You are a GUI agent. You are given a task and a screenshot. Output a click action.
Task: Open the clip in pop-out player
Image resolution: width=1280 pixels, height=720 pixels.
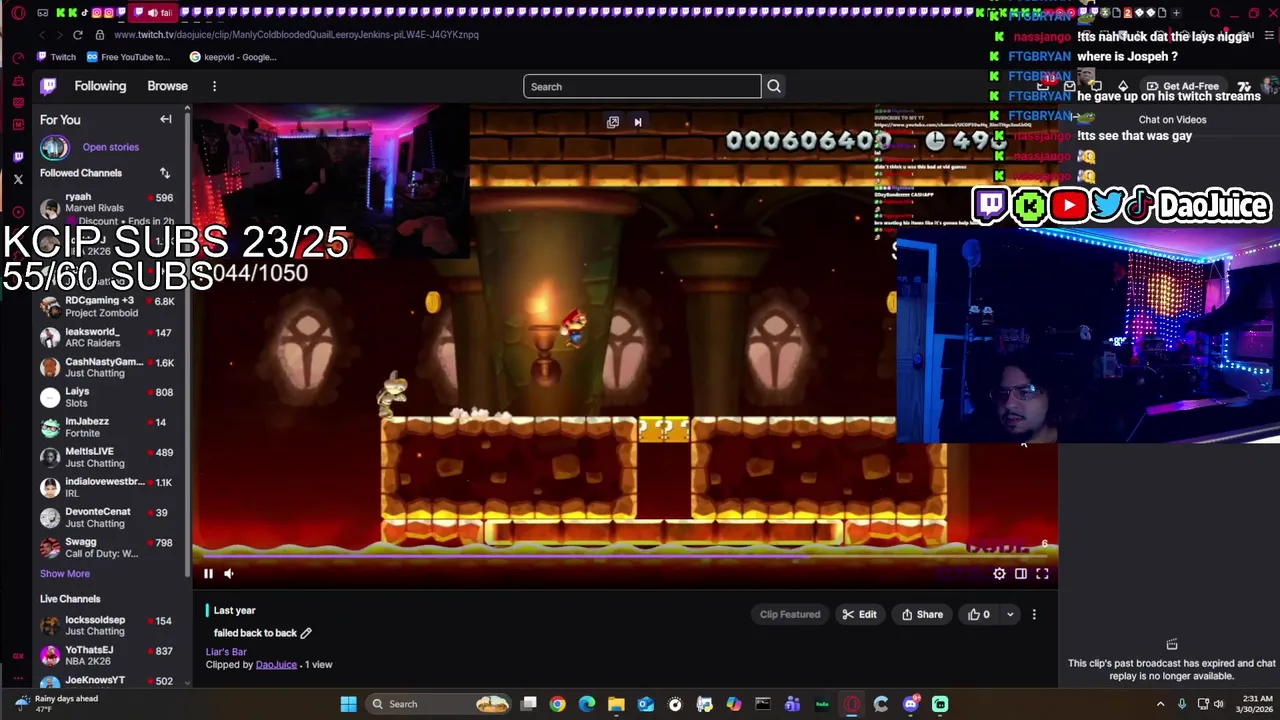(613, 122)
